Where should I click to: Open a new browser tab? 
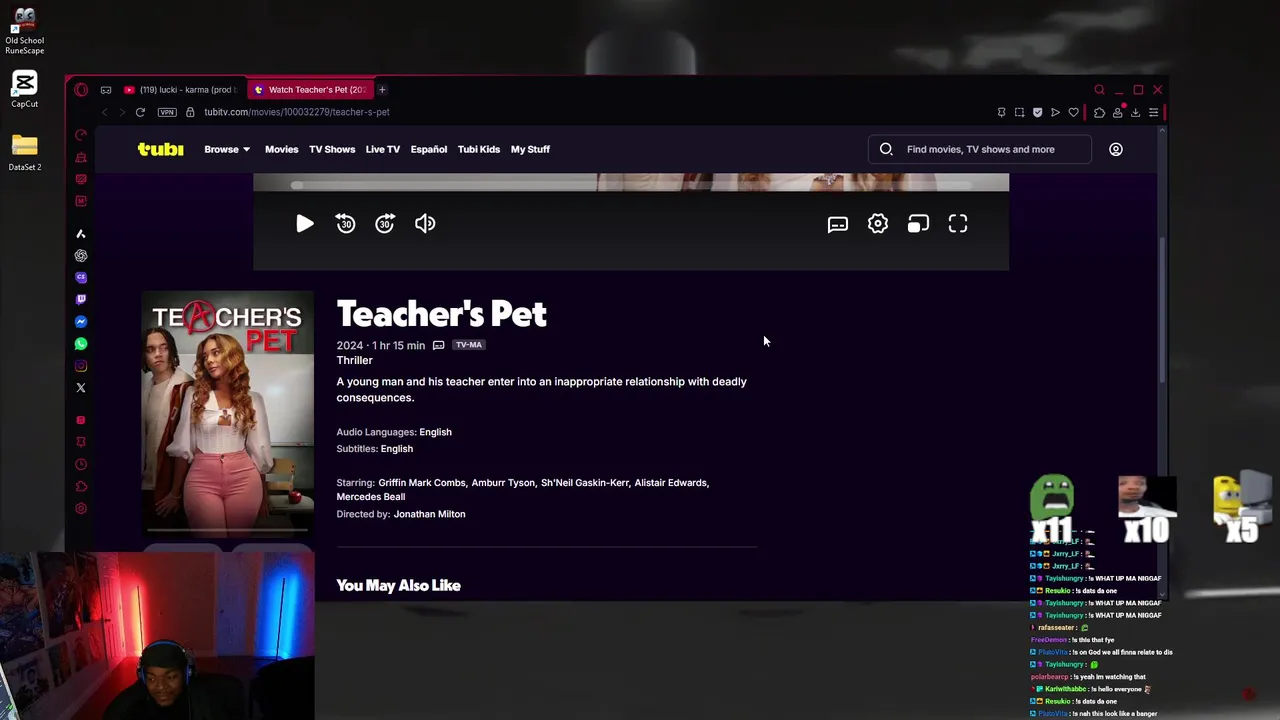pos(382,90)
